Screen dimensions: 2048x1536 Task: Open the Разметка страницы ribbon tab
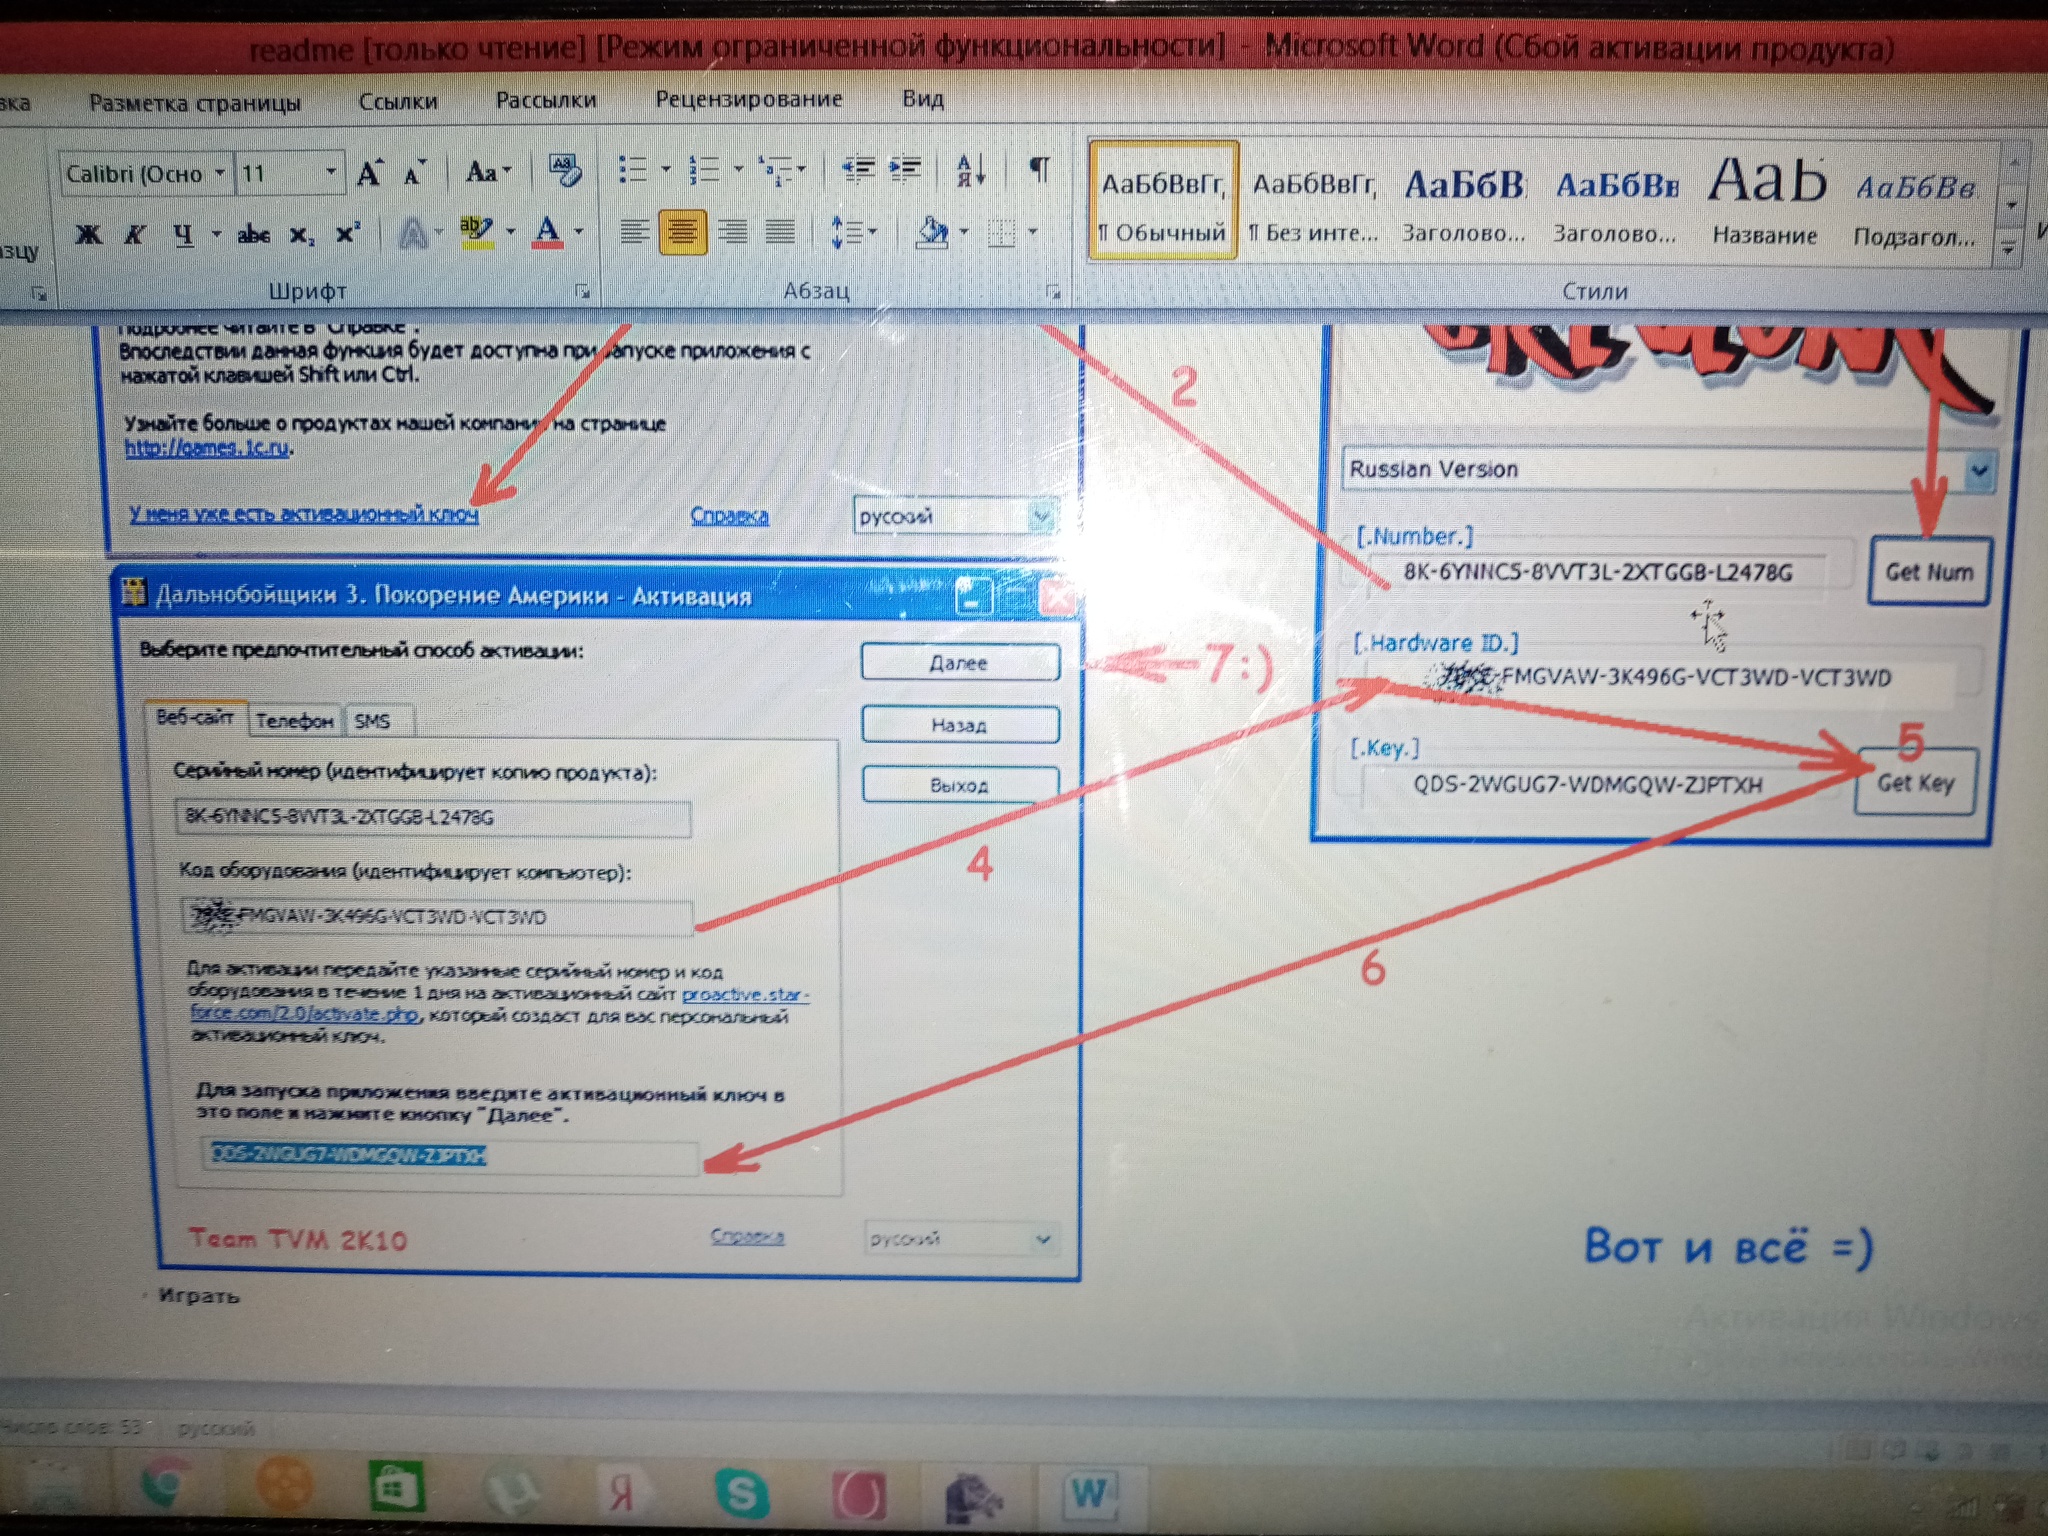[x=195, y=104]
